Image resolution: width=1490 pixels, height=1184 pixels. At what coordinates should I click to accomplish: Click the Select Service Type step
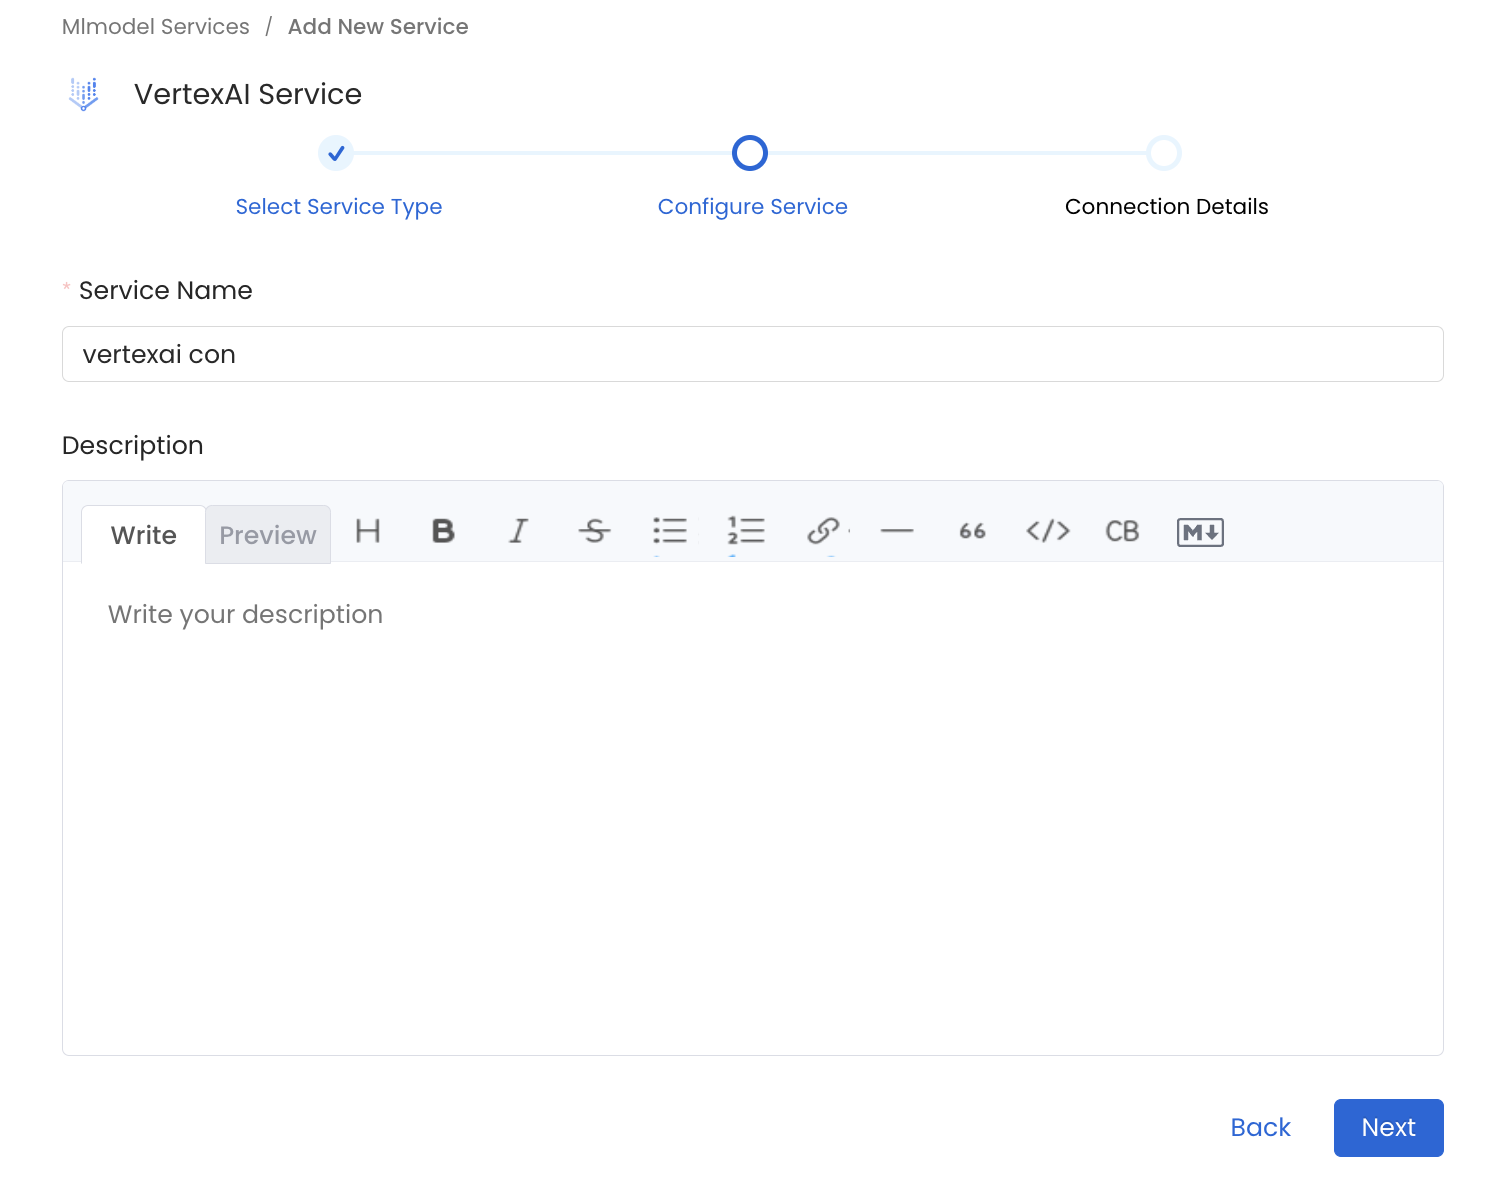[x=338, y=206]
